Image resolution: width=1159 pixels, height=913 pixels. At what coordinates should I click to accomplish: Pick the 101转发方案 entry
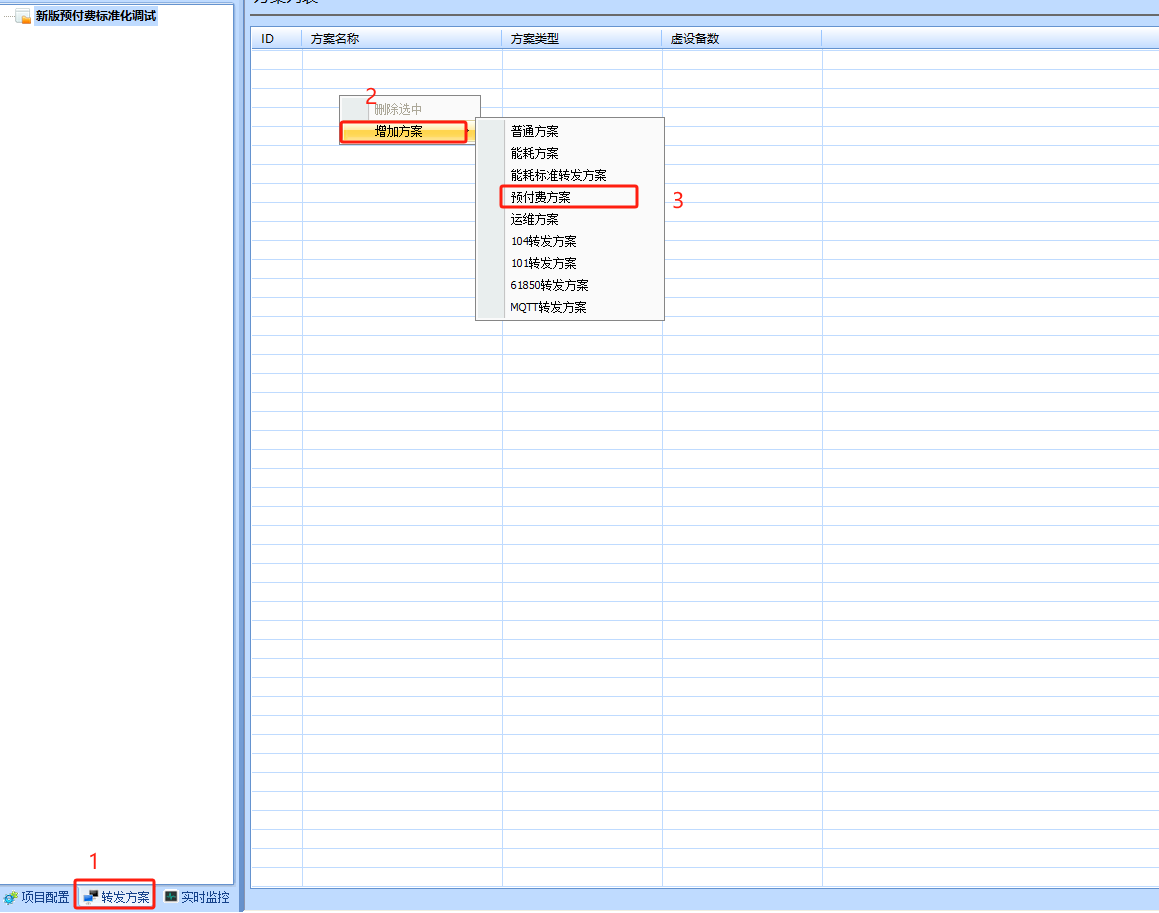(x=543, y=263)
